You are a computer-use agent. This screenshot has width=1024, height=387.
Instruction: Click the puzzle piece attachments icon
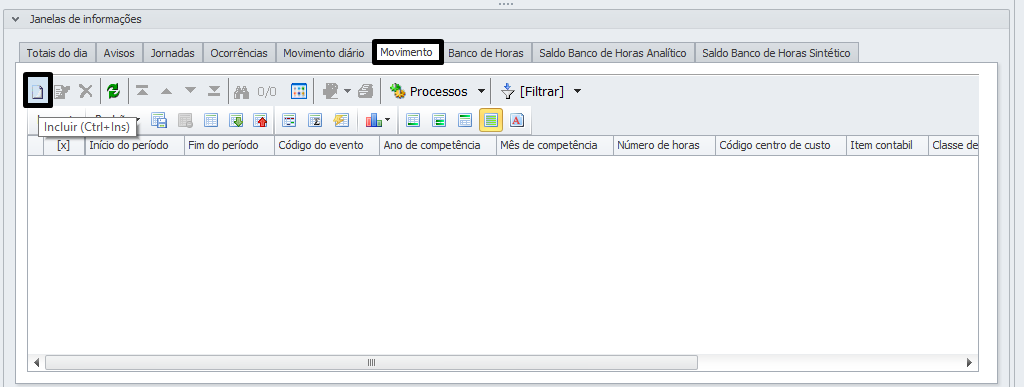tap(331, 92)
